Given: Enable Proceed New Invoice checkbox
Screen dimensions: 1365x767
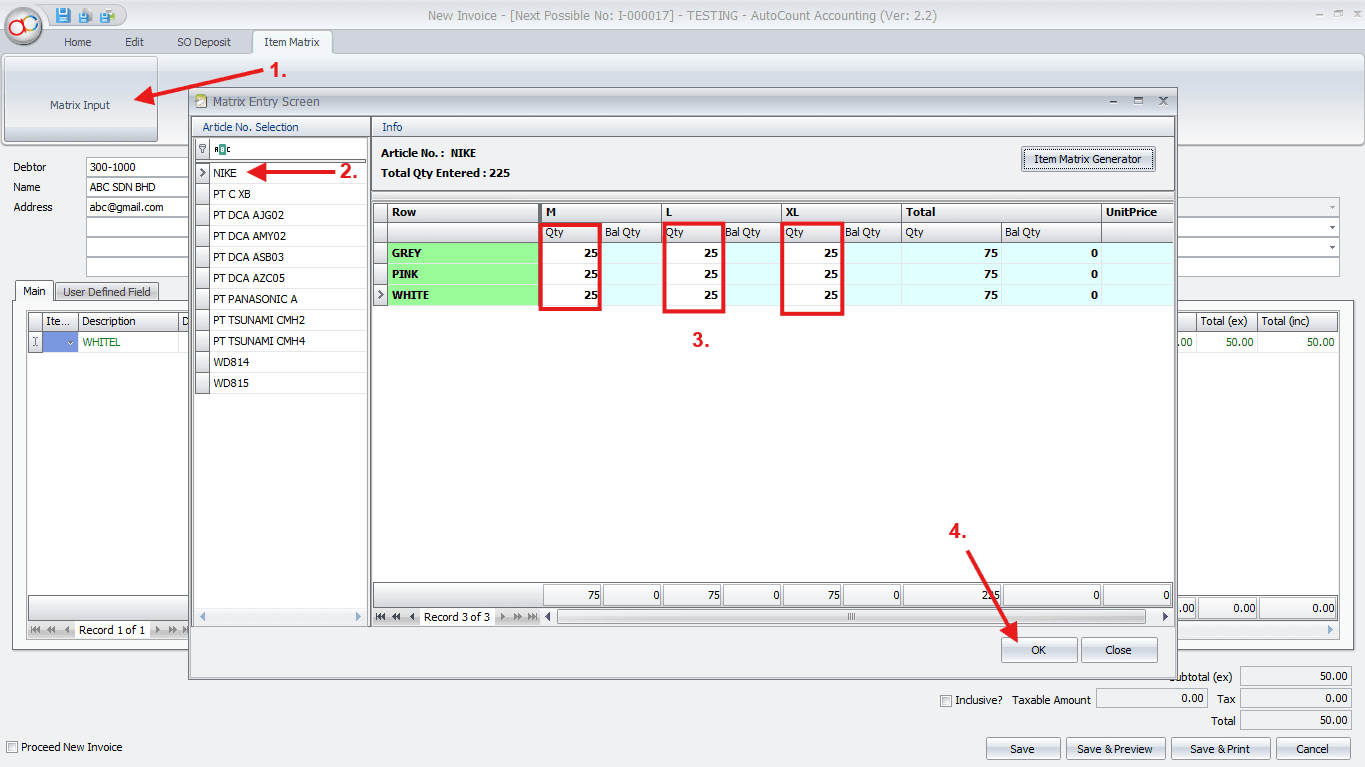Looking at the screenshot, I should pos(12,747).
